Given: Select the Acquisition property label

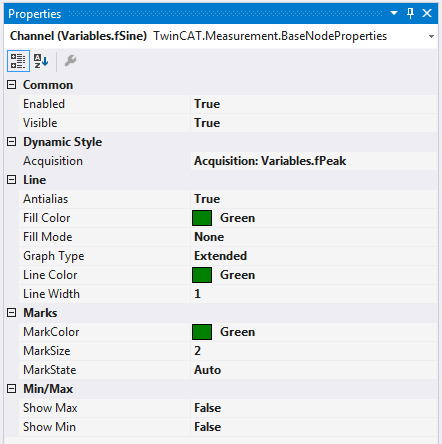Looking at the screenshot, I should coord(53,161).
